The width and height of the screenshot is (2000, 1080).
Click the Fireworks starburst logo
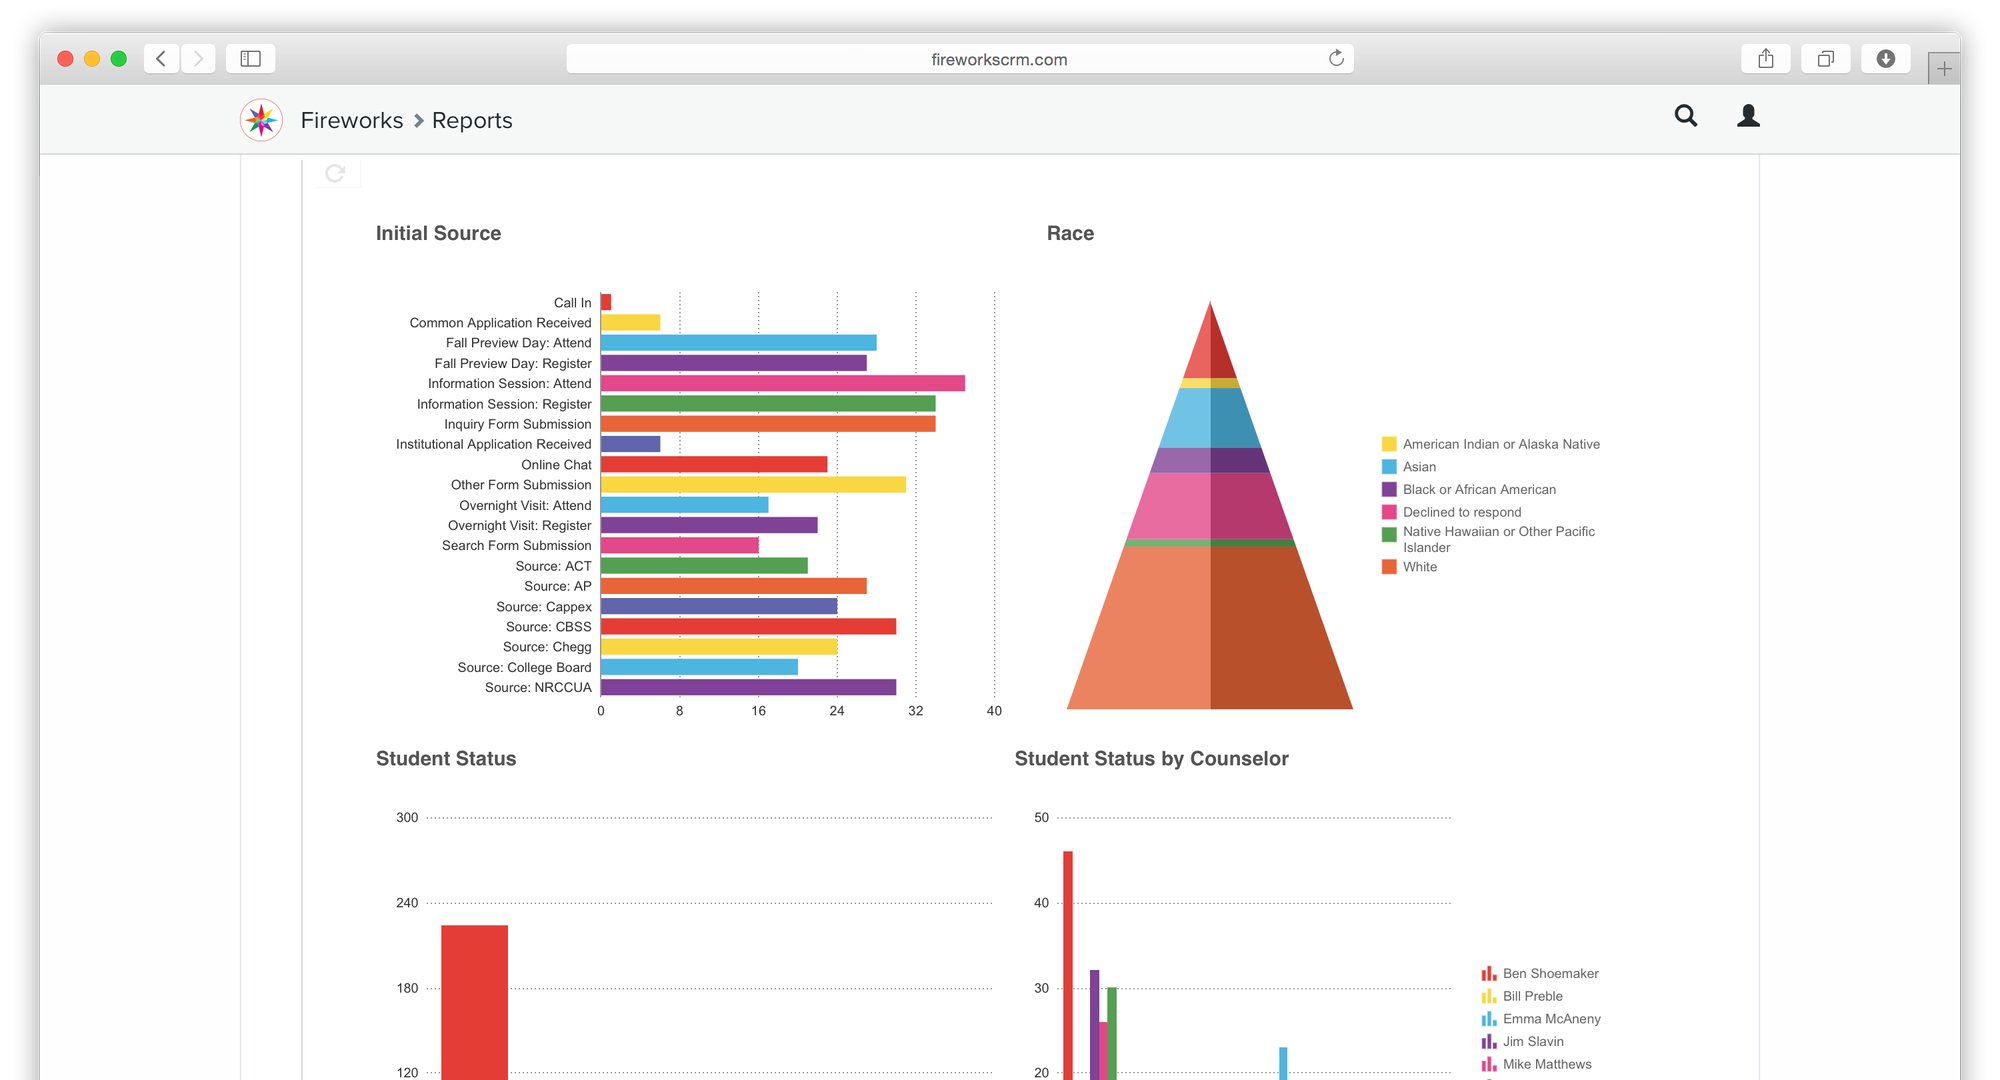click(261, 120)
